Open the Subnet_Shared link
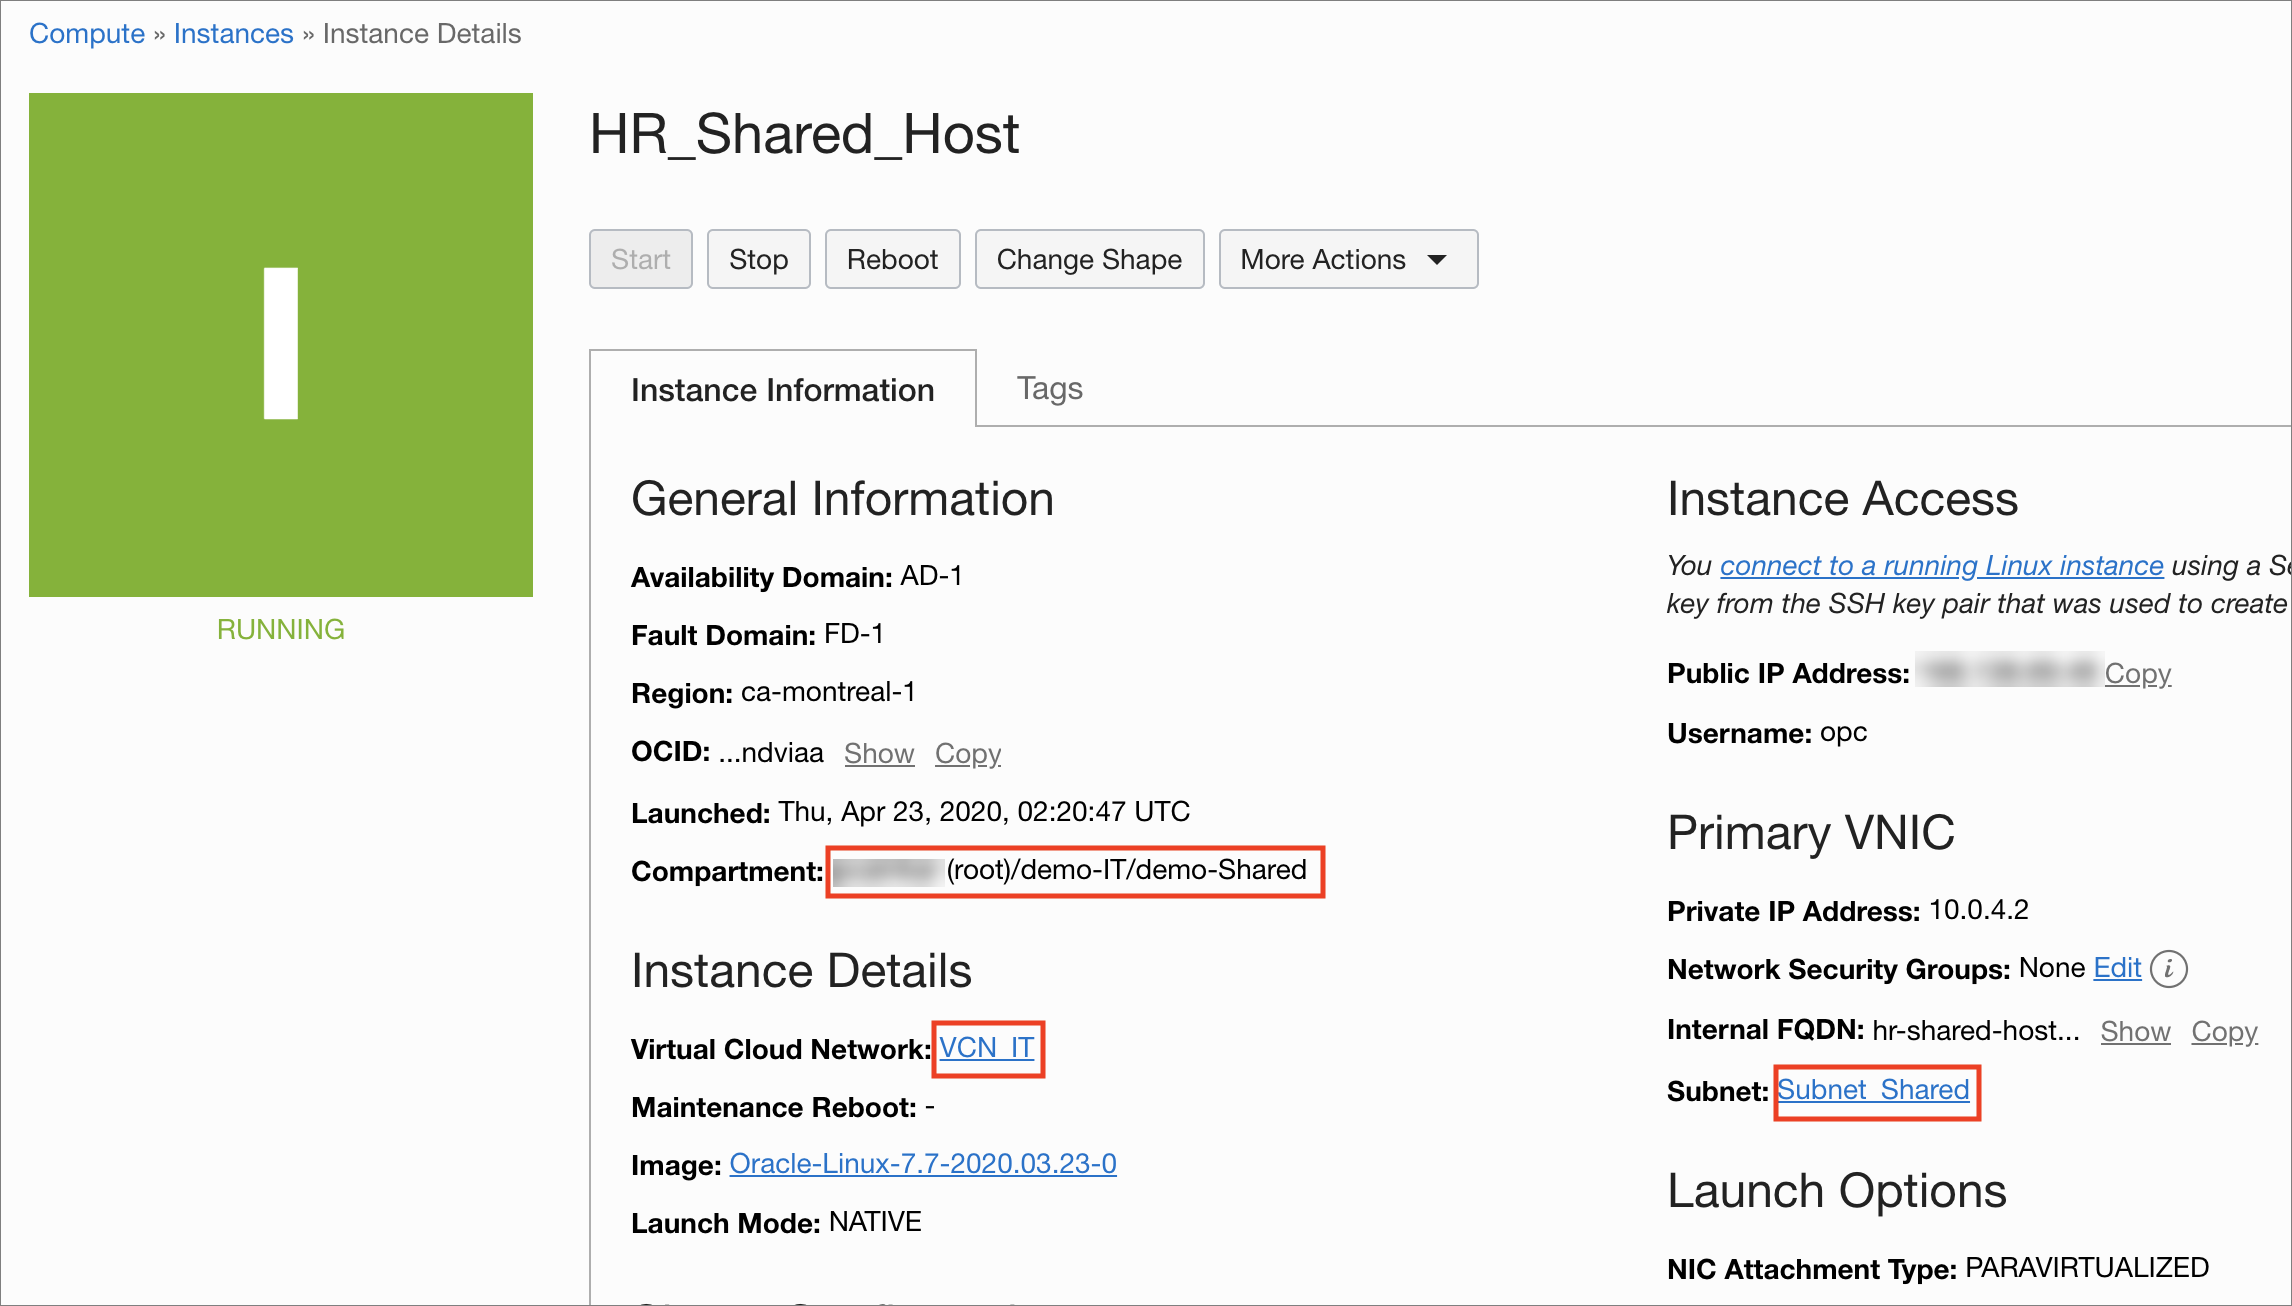This screenshot has height=1306, width=2292. [x=1873, y=1089]
